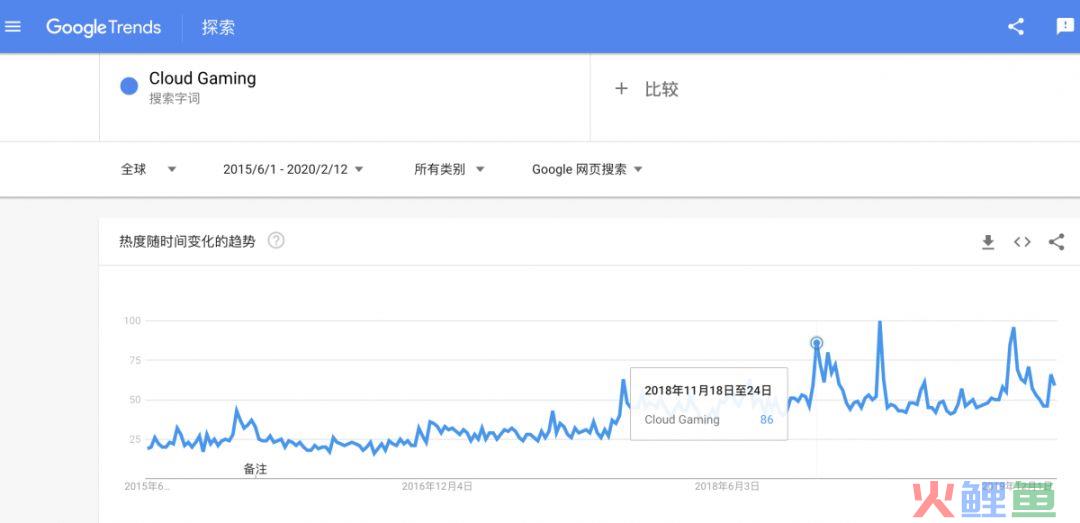This screenshot has width=1080, height=523.
Task: Click the 热度随时间变化的趋势 heading
Action: [x=187, y=242]
